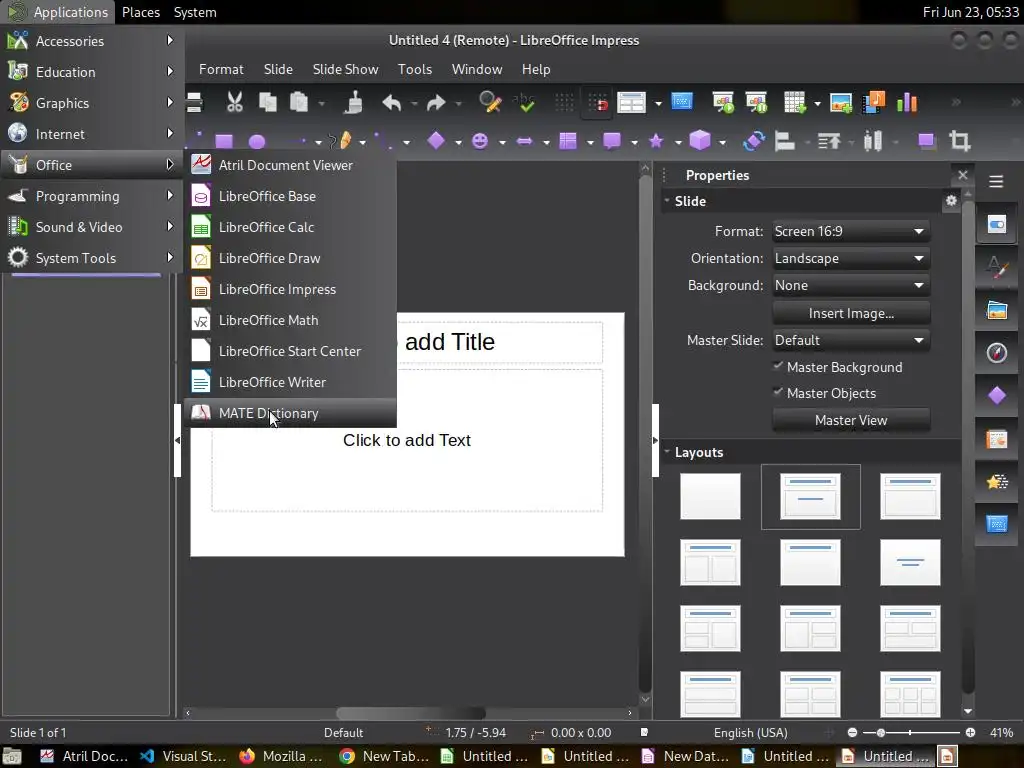Start slide show from first slide

[x=723, y=103]
